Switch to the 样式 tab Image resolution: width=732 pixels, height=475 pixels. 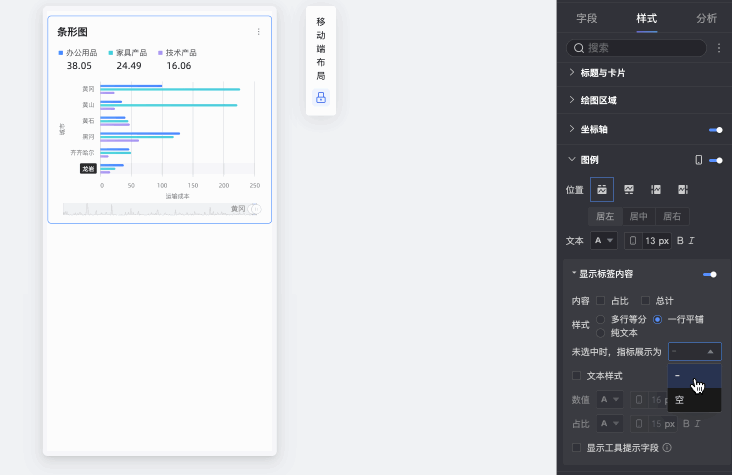[x=647, y=18]
